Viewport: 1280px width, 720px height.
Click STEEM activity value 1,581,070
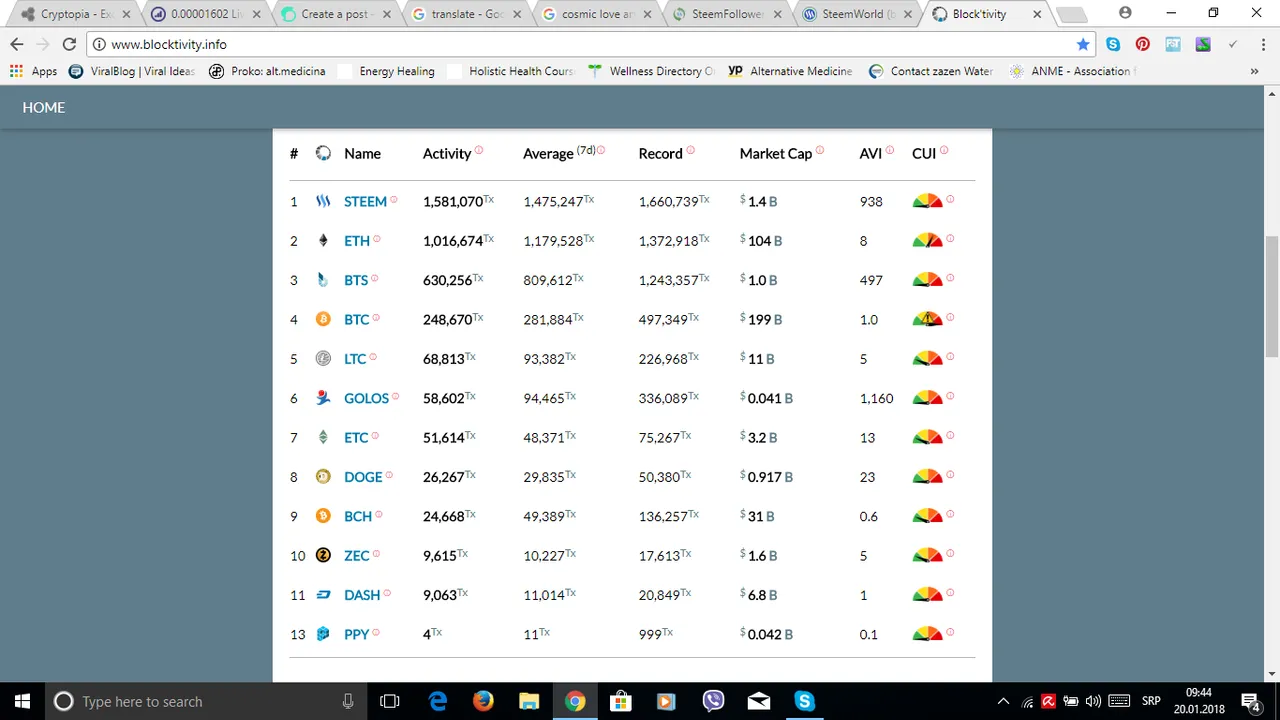point(453,202)
